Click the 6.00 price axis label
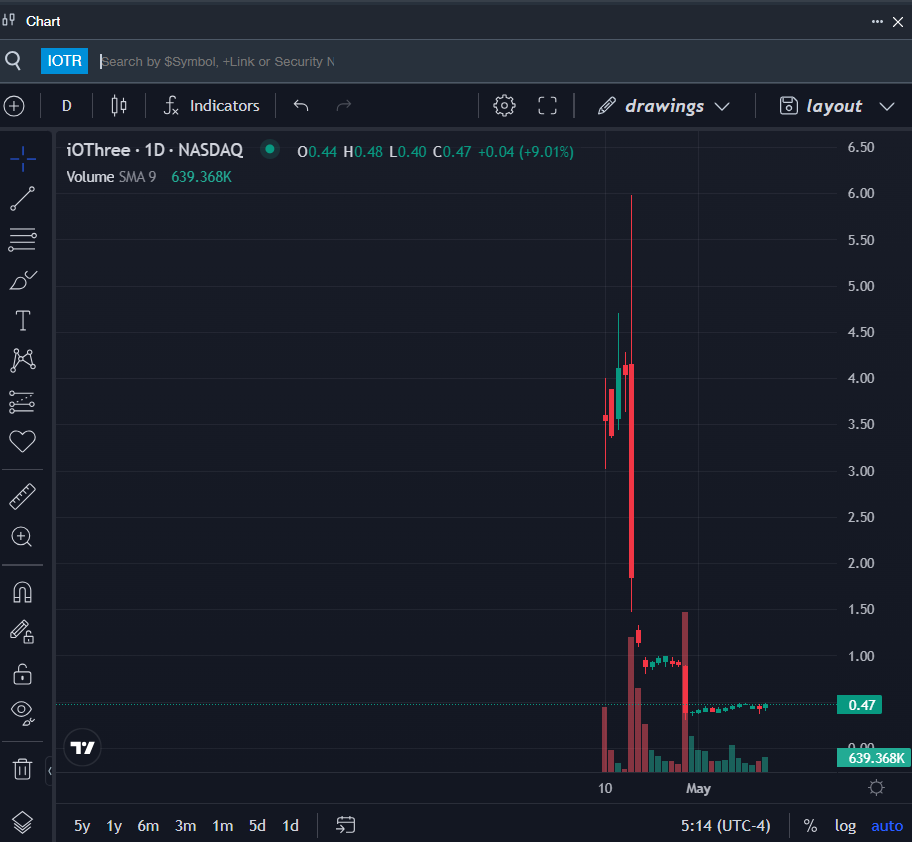 pyautogui.click(x=861, y=193)
